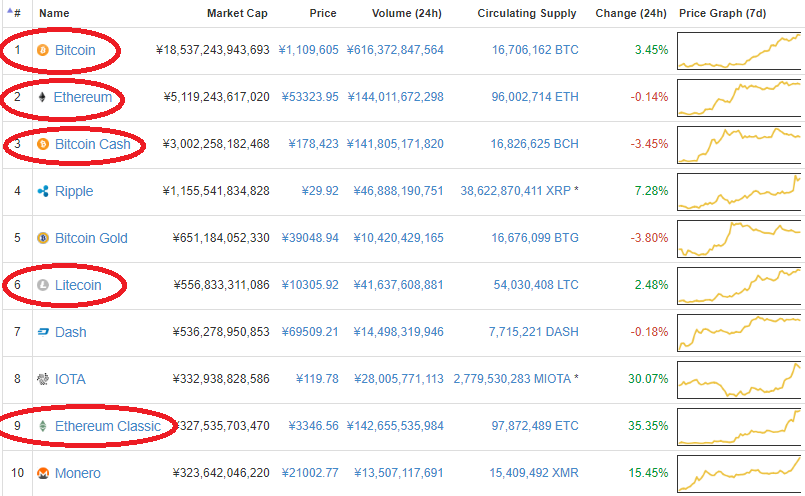
Task: Open the Litecoin name link
Action: [x=78, y=285]
